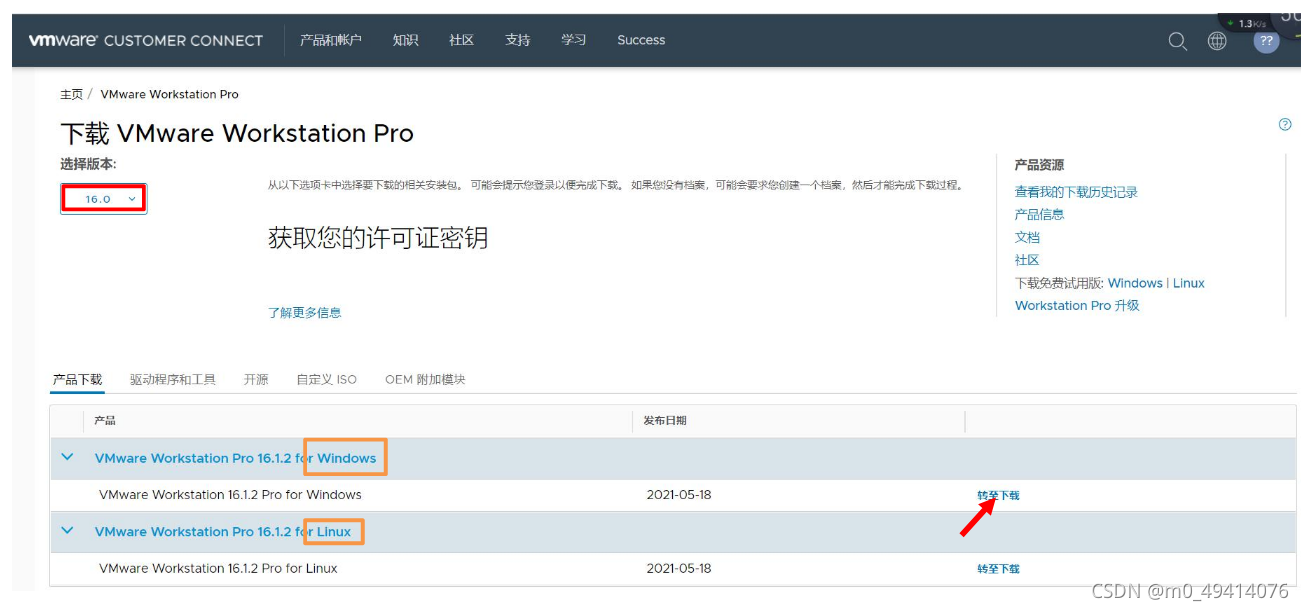Open VMware Workstation Pro 16.1.2 for Windows link
The width and height of the screenshot is (1304, 611).
(x=235, y=458)
